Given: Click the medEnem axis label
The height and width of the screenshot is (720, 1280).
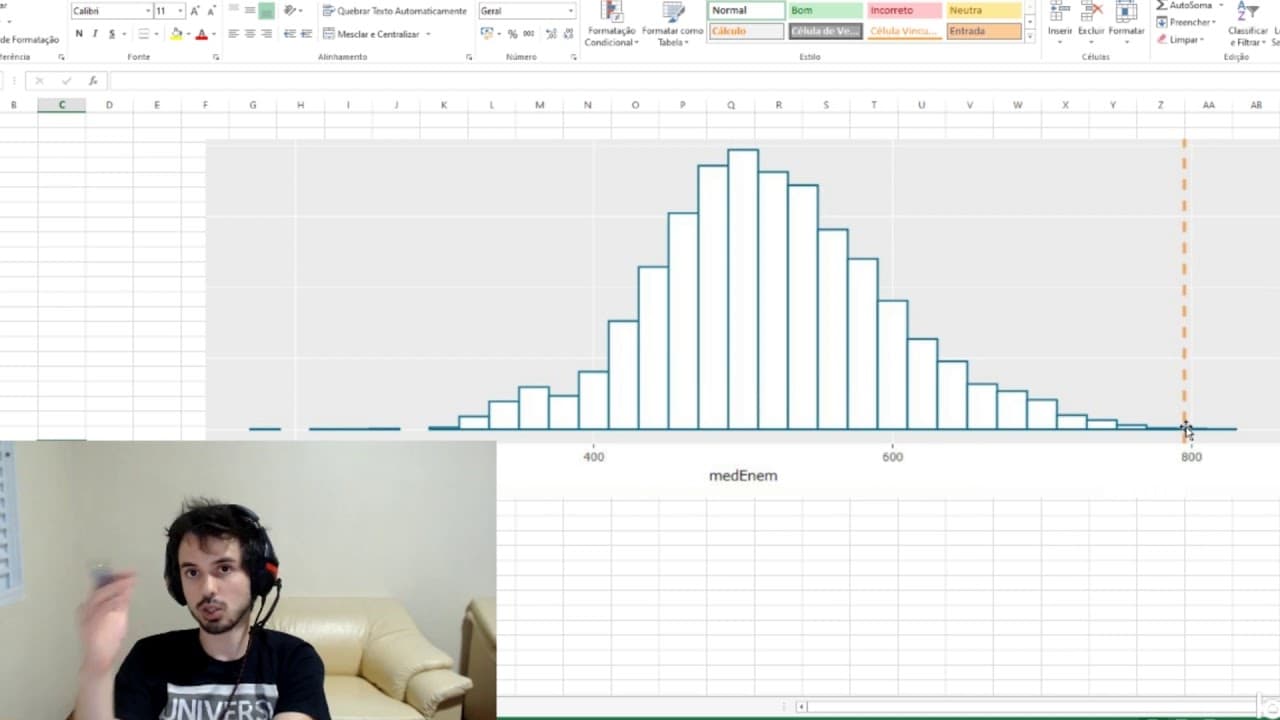Looking at the screenshot, I should pos(743,476).
